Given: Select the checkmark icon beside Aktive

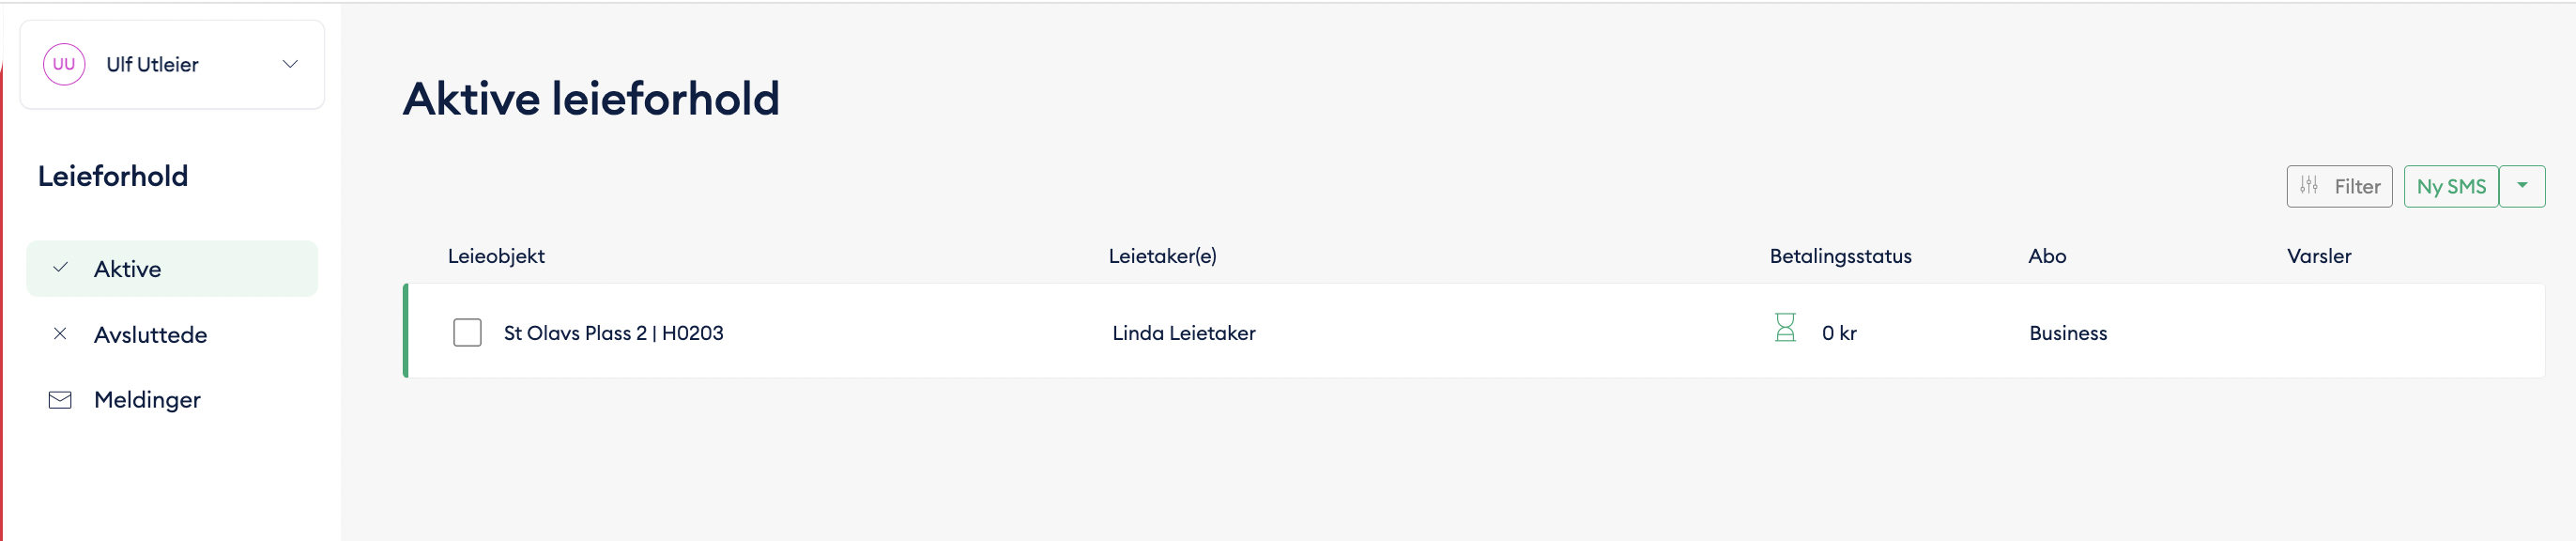Looking at the screenshot, I should click(60, 268).
